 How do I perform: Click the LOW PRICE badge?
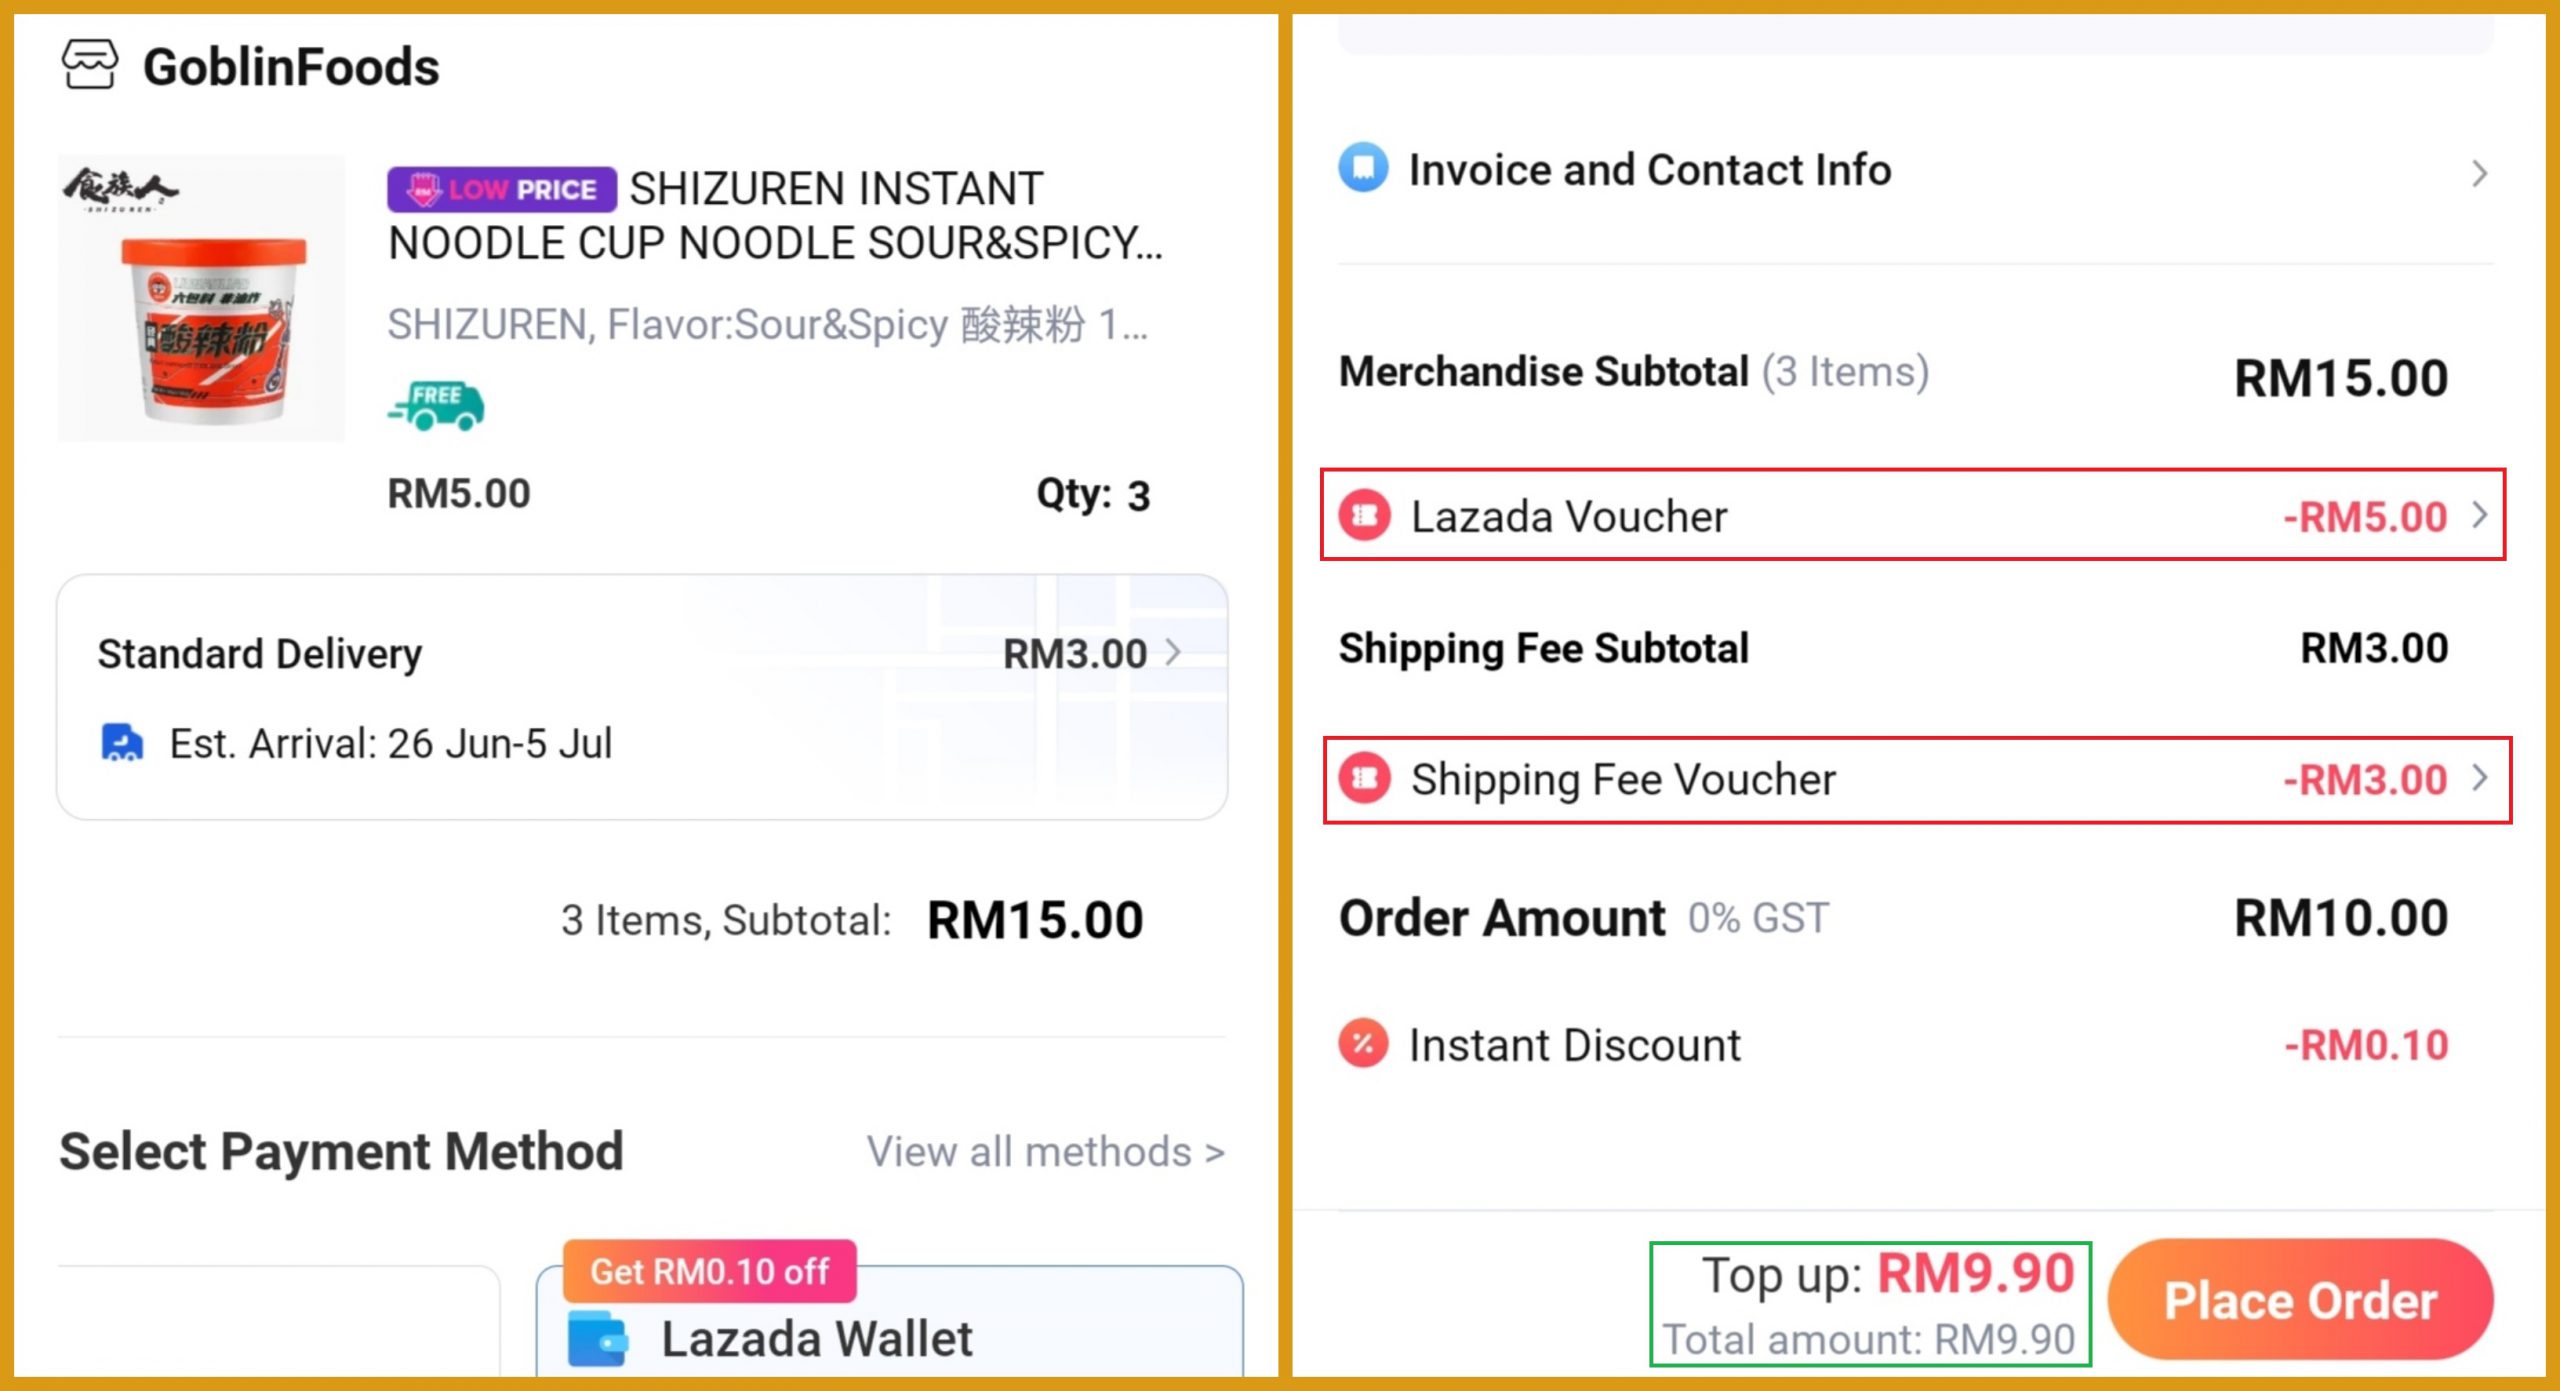click(x=501, y=189)
